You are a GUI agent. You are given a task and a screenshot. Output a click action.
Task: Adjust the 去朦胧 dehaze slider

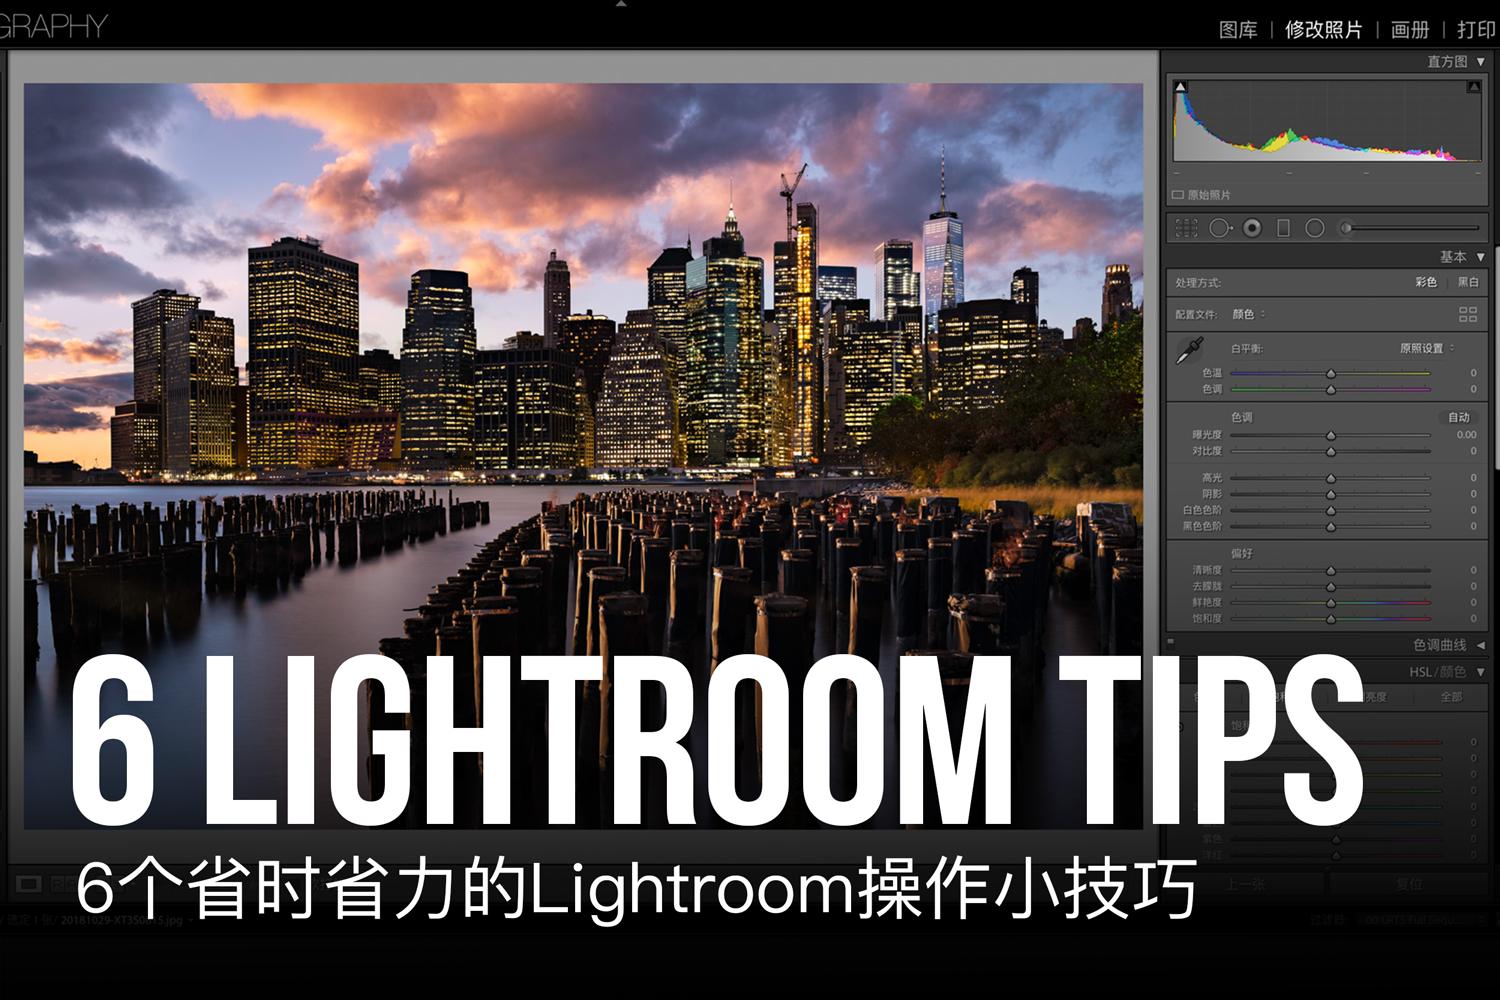(x=1331, y=586)
